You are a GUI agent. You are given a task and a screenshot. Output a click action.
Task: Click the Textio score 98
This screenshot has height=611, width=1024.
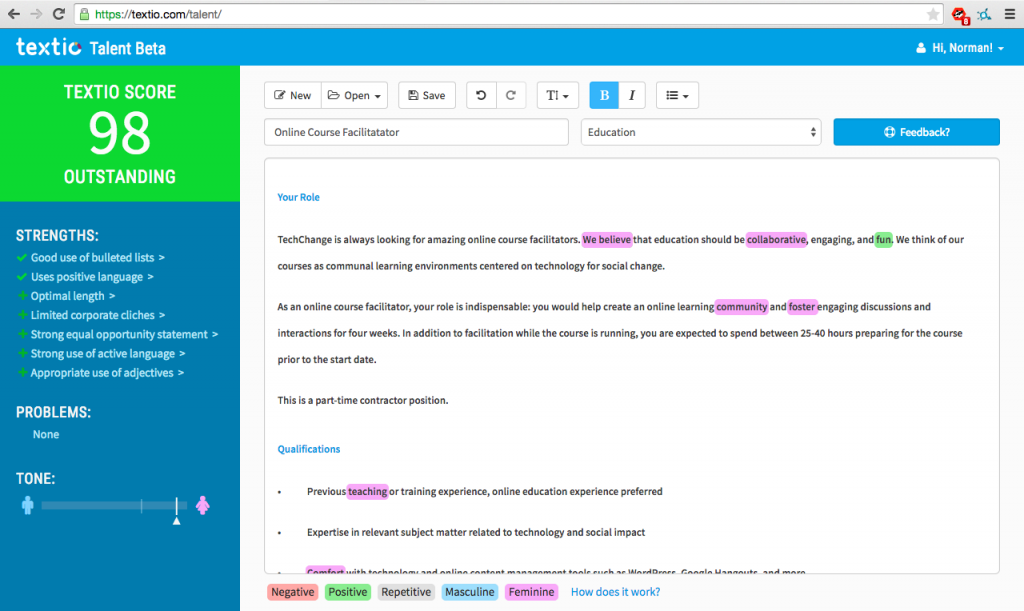click(120, 133)
